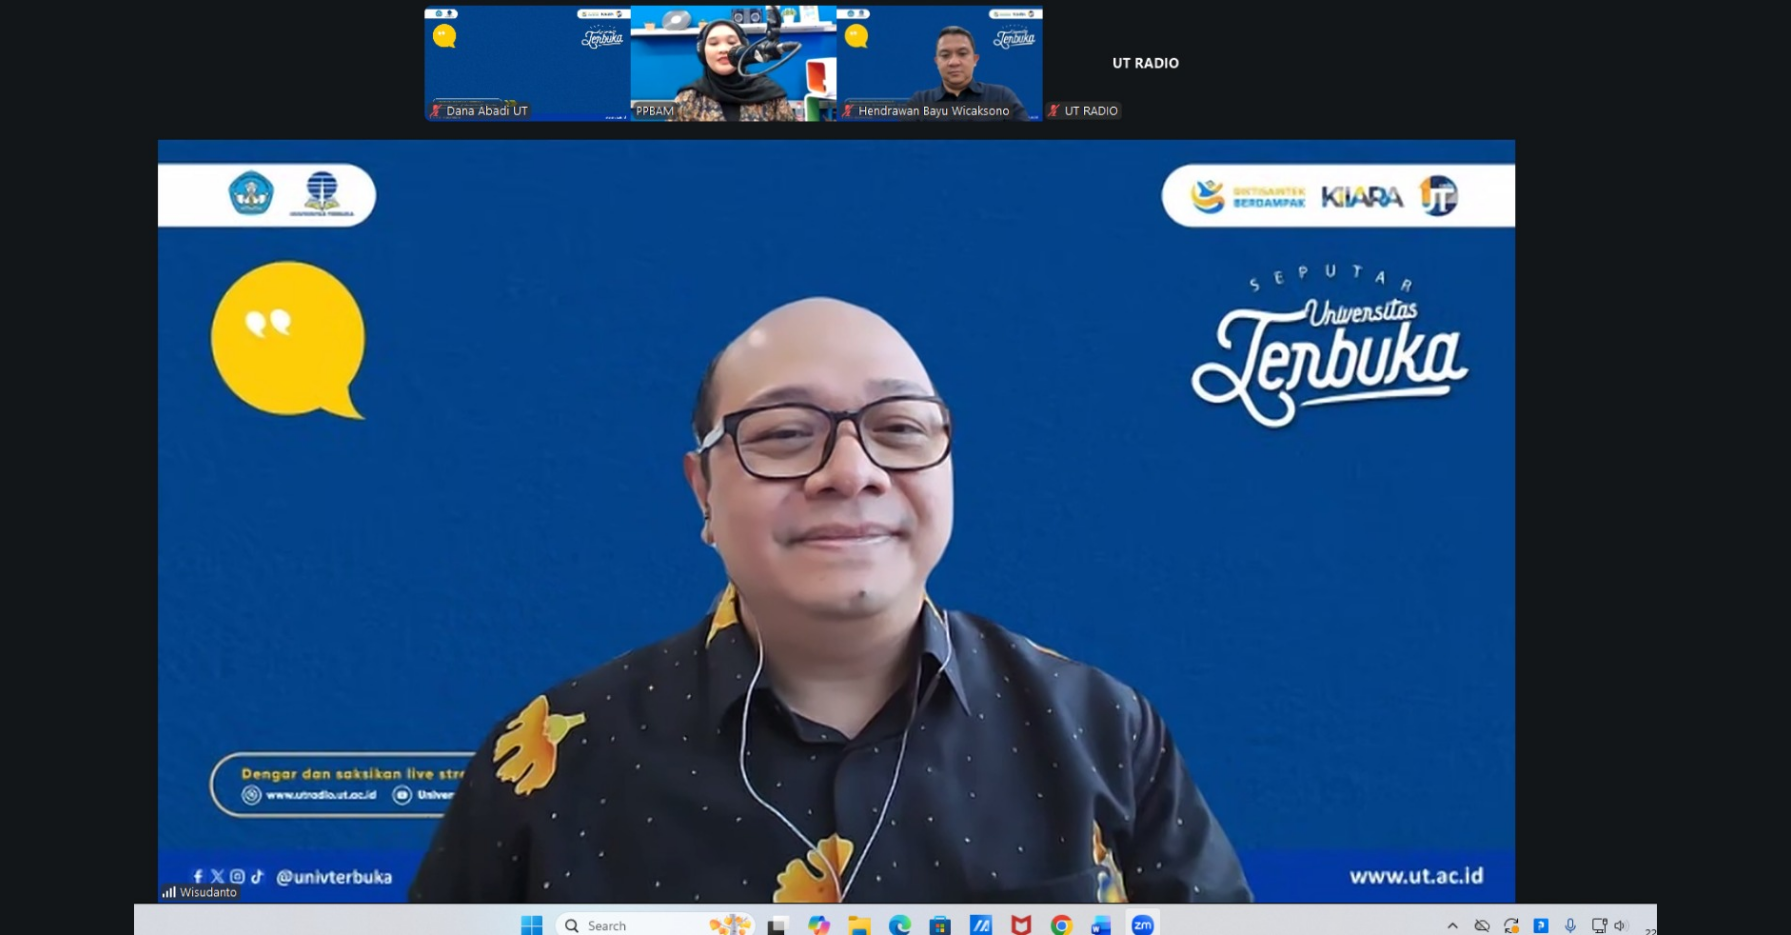This screenshot has width=1791, height=935.
Task: Open Microsoft Store from the taskbar
Action: click(939, 925)
